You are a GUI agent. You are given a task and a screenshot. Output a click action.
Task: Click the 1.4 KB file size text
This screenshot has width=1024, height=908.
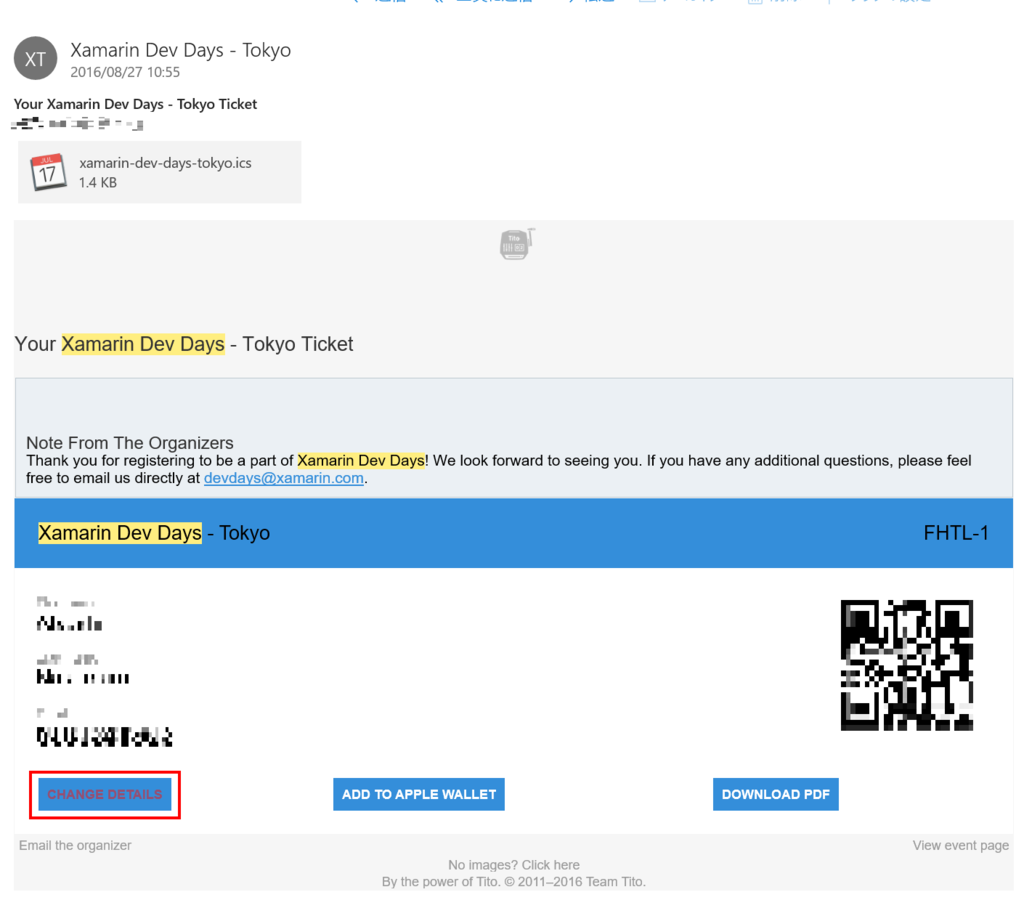tap(98, 183)
